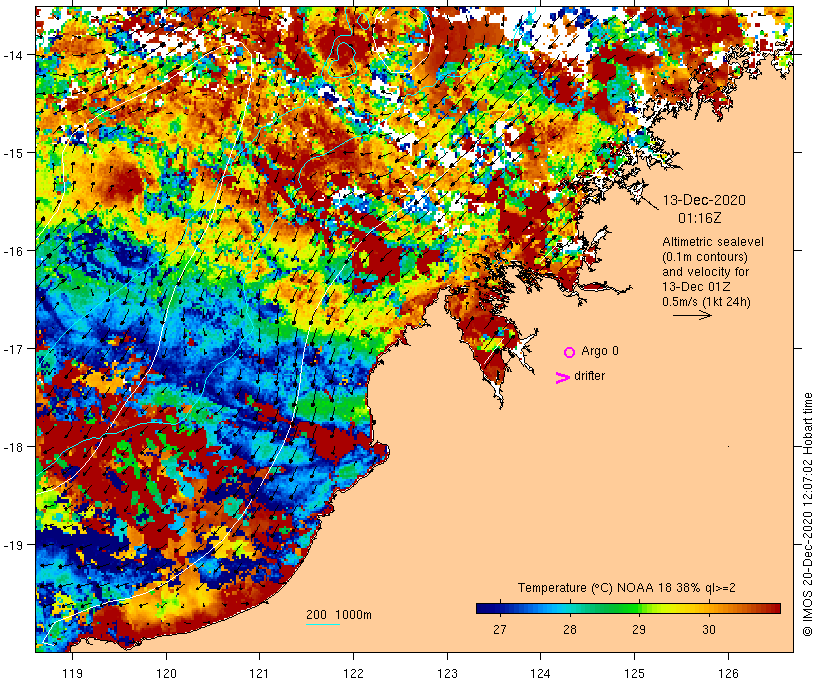Click the 'Argo 0' legend label
Screen dimensions: 820x680
(x=600, y=351)
